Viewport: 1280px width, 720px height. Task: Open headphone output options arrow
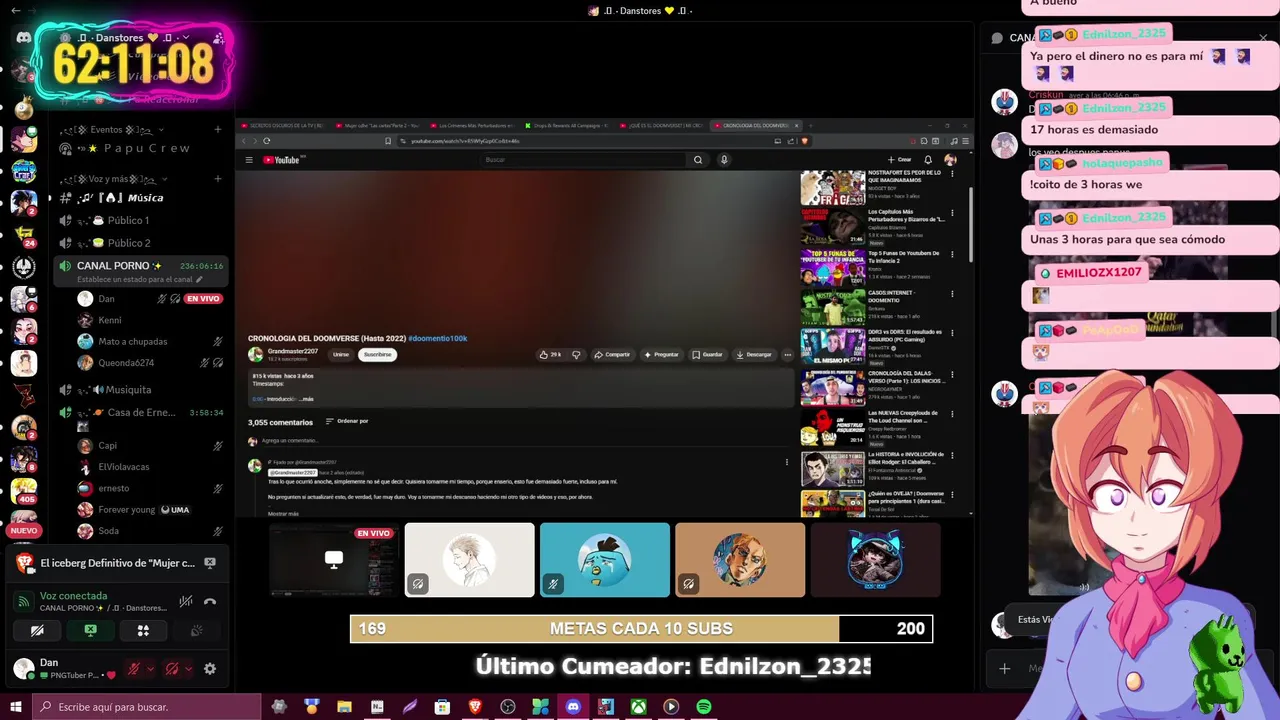[188, 669]
